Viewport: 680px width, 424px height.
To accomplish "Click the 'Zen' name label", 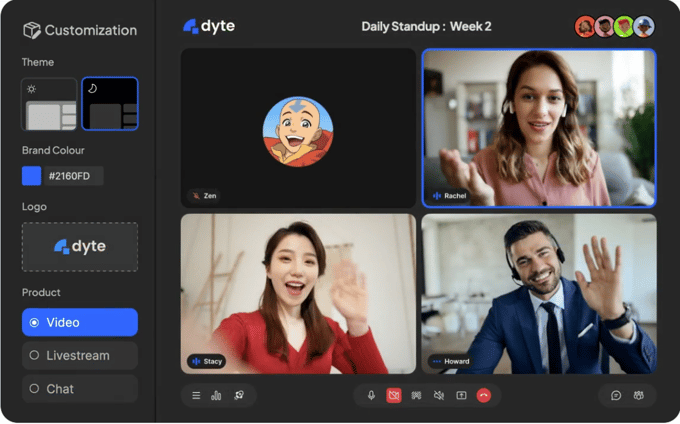I will 210,196.
